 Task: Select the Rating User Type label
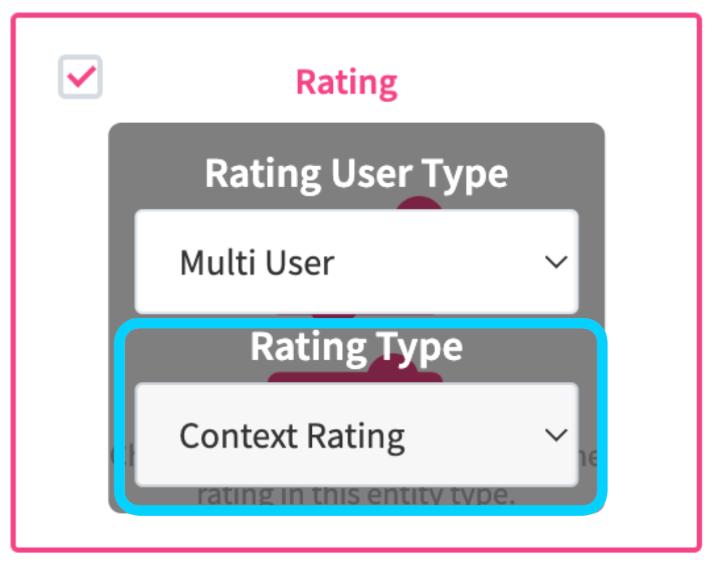356,173
